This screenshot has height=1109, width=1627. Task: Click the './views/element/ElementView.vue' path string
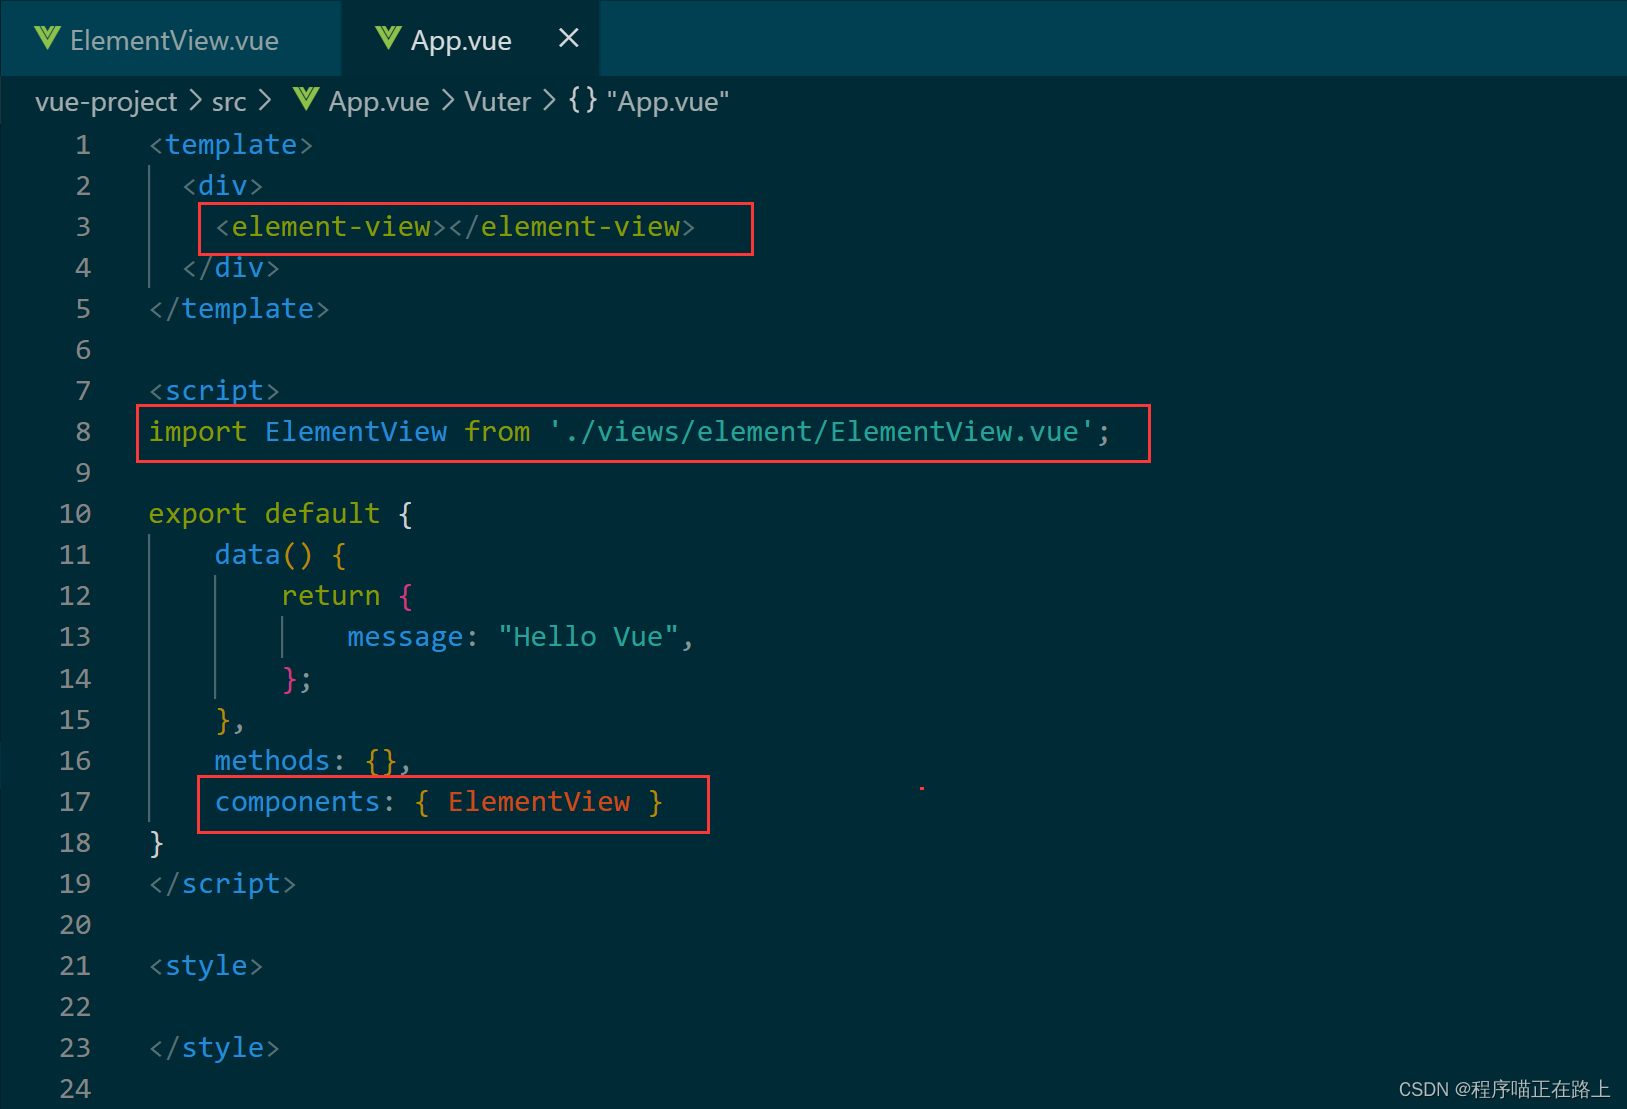pos(821,432)
